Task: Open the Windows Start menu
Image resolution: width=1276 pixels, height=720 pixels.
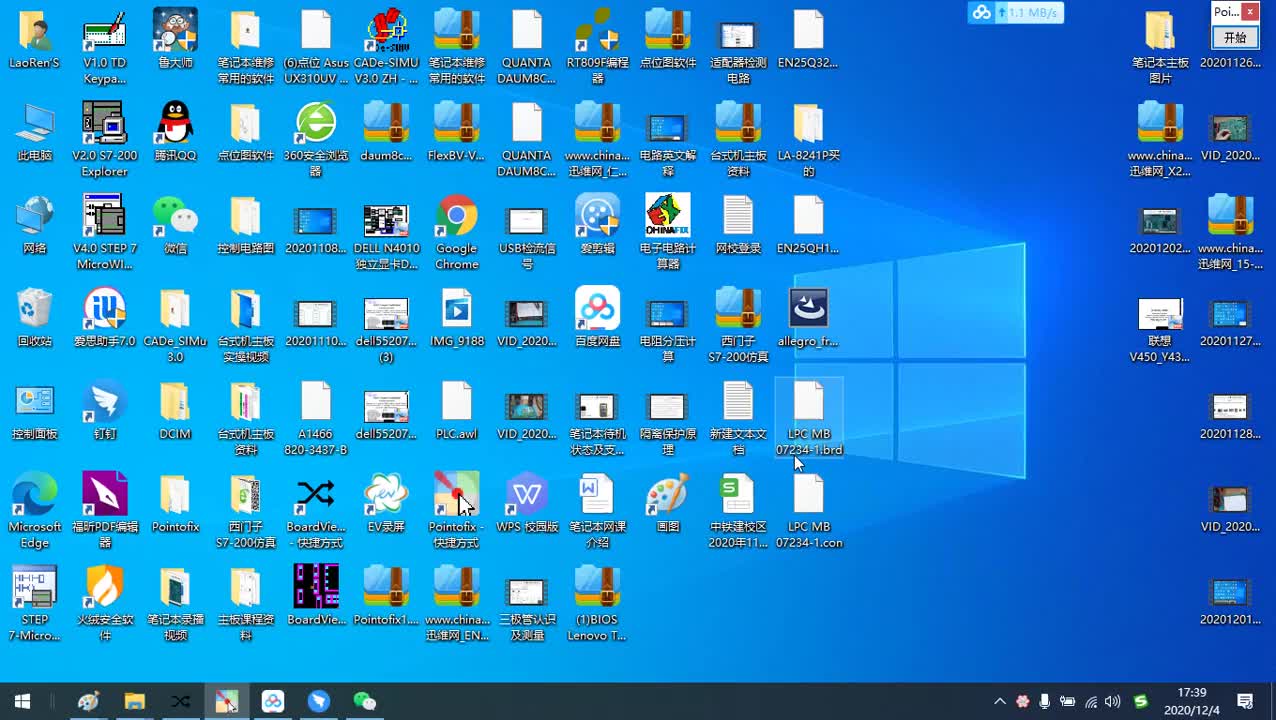Action: pos(22,701)
